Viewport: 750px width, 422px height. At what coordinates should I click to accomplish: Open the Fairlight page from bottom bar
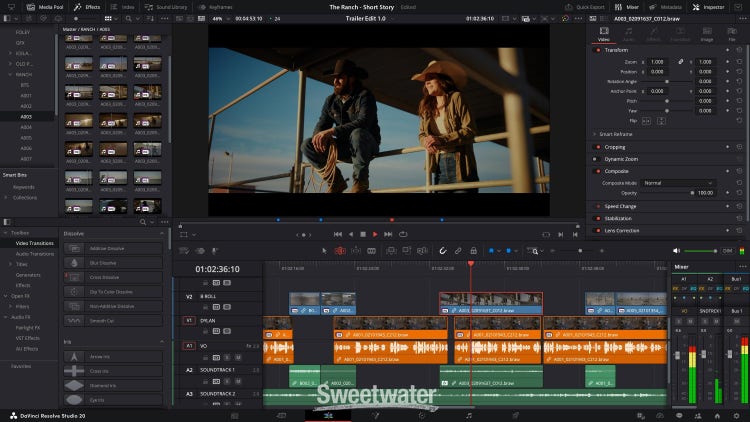pyautogui.click(x=468, y=415)
